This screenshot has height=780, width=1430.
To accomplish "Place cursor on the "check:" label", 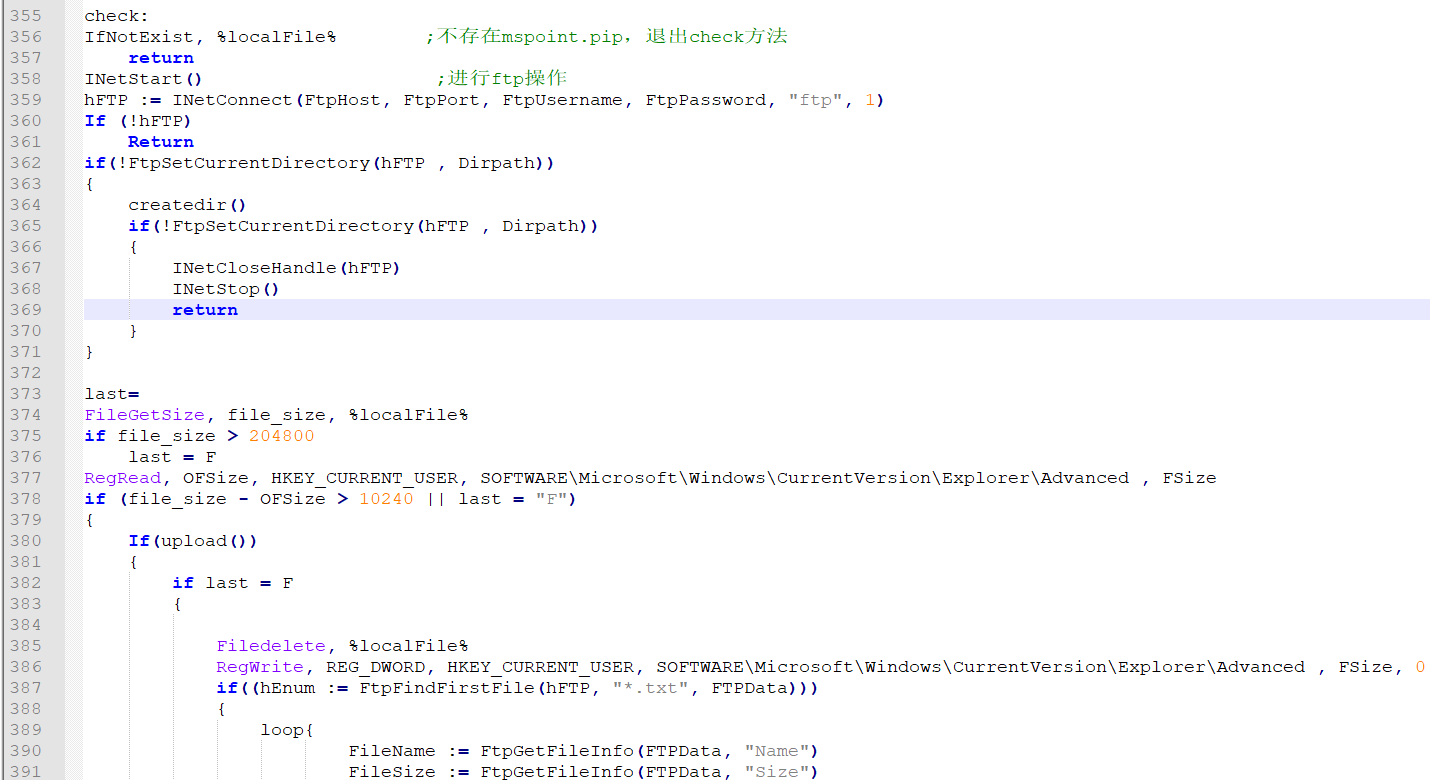I will click(112, 16).
